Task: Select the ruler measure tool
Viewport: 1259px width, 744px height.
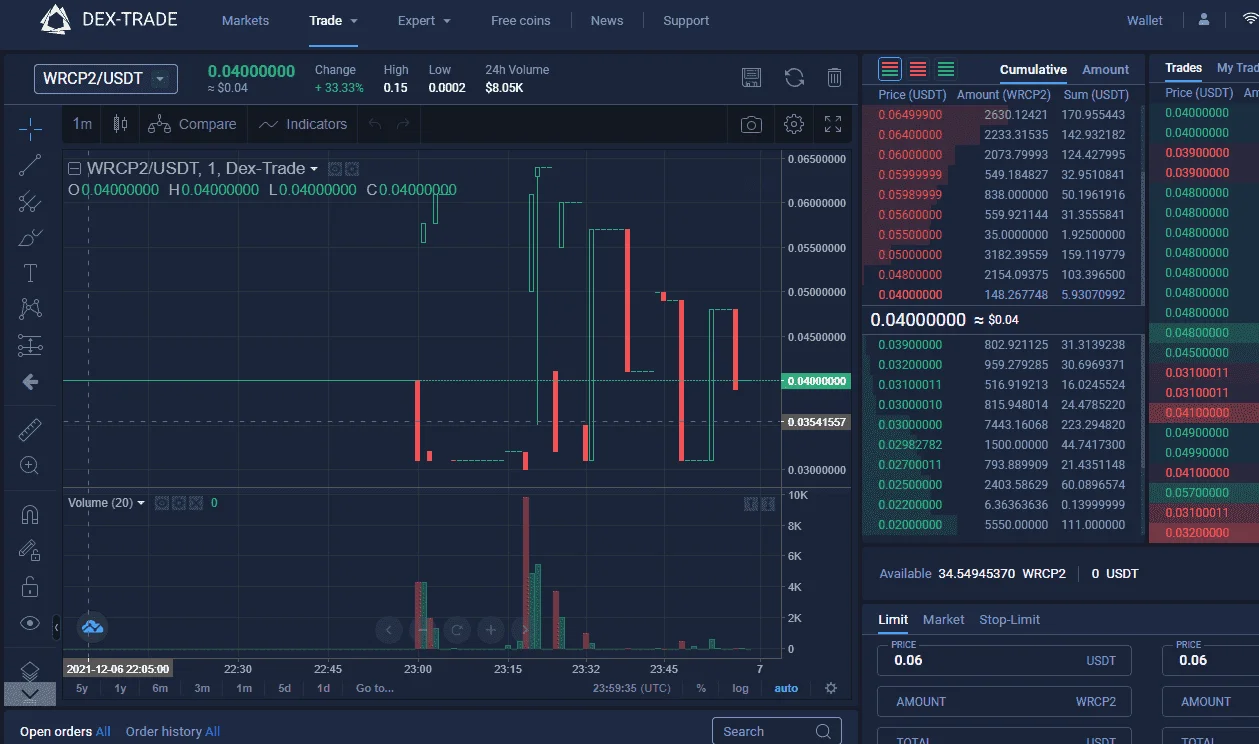Action: click(x=30, y=430)
